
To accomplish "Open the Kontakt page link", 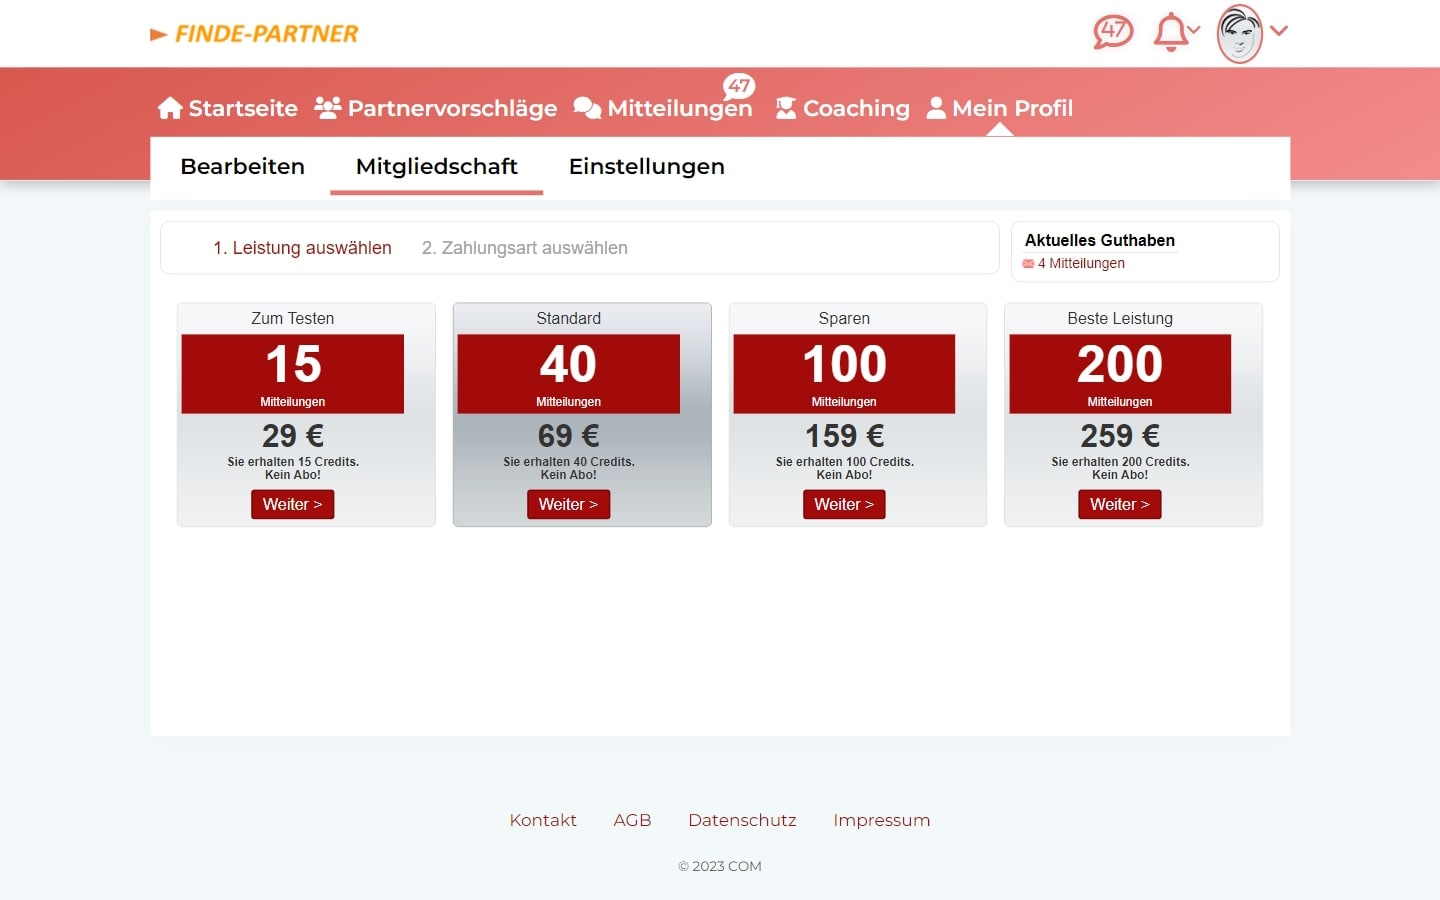I will [x=543, y=819].
